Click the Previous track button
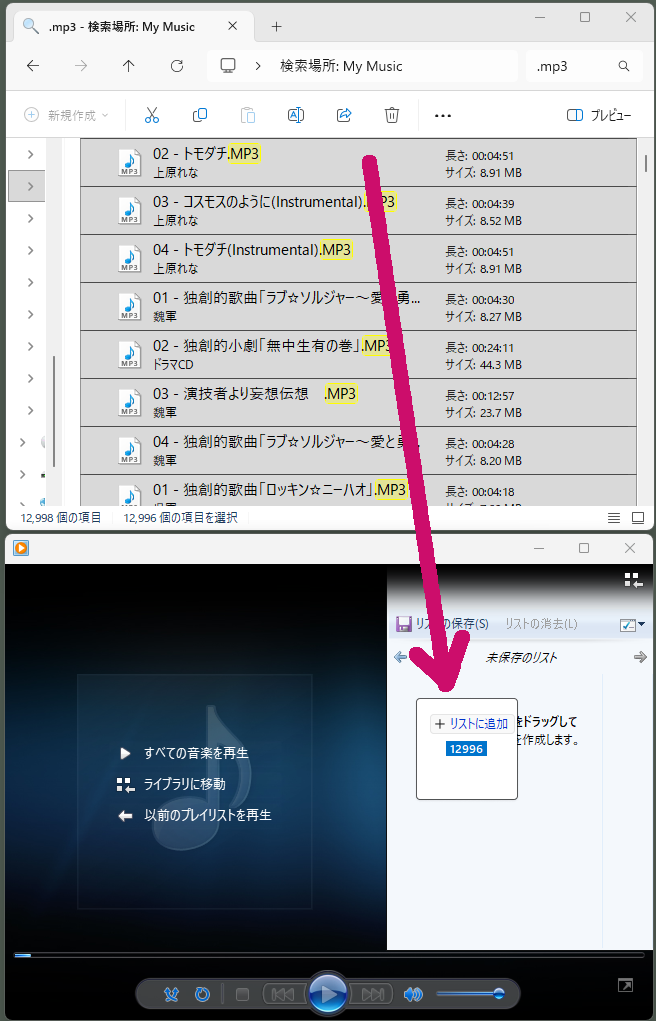This screenshot has width=656, height=1021. click(284, 994)
